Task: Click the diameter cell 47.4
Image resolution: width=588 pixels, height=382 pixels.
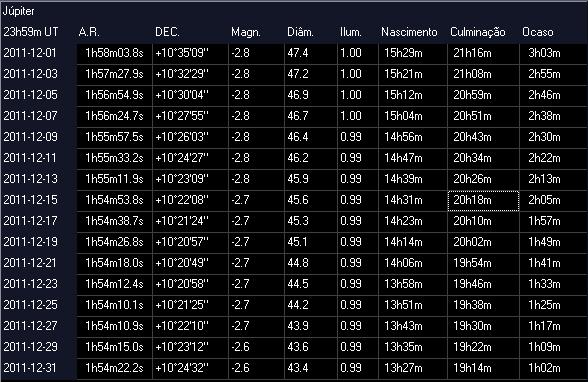Action: 311,53
